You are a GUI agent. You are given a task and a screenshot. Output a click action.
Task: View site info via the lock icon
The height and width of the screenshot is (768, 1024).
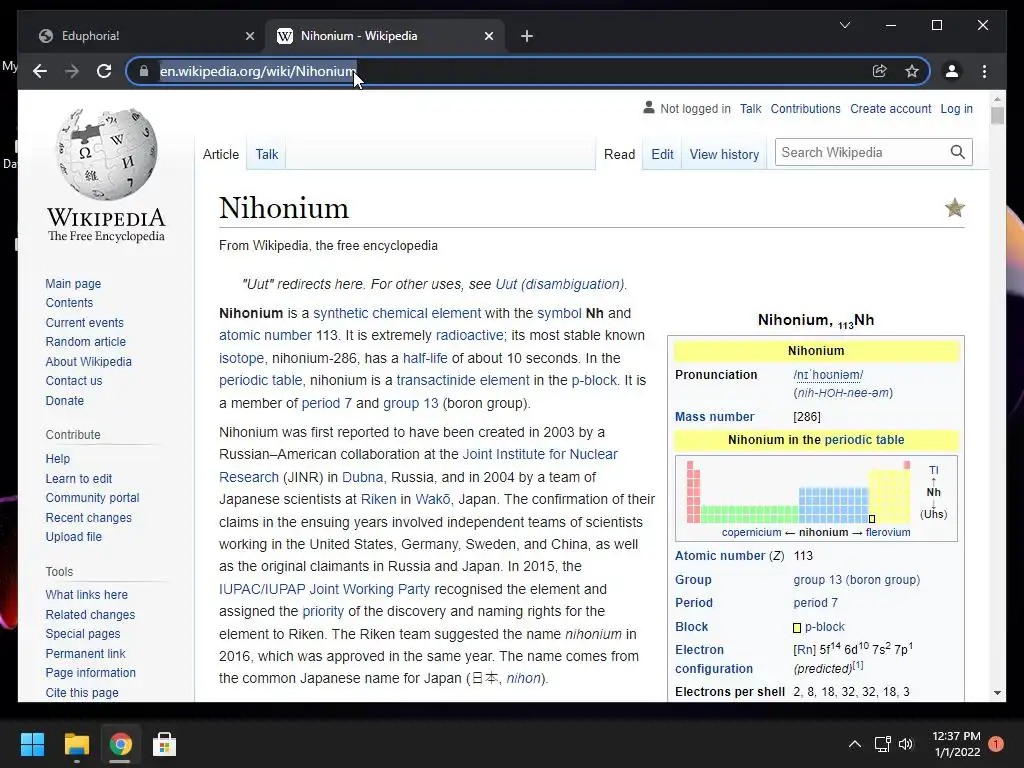(x=144, y=71)
